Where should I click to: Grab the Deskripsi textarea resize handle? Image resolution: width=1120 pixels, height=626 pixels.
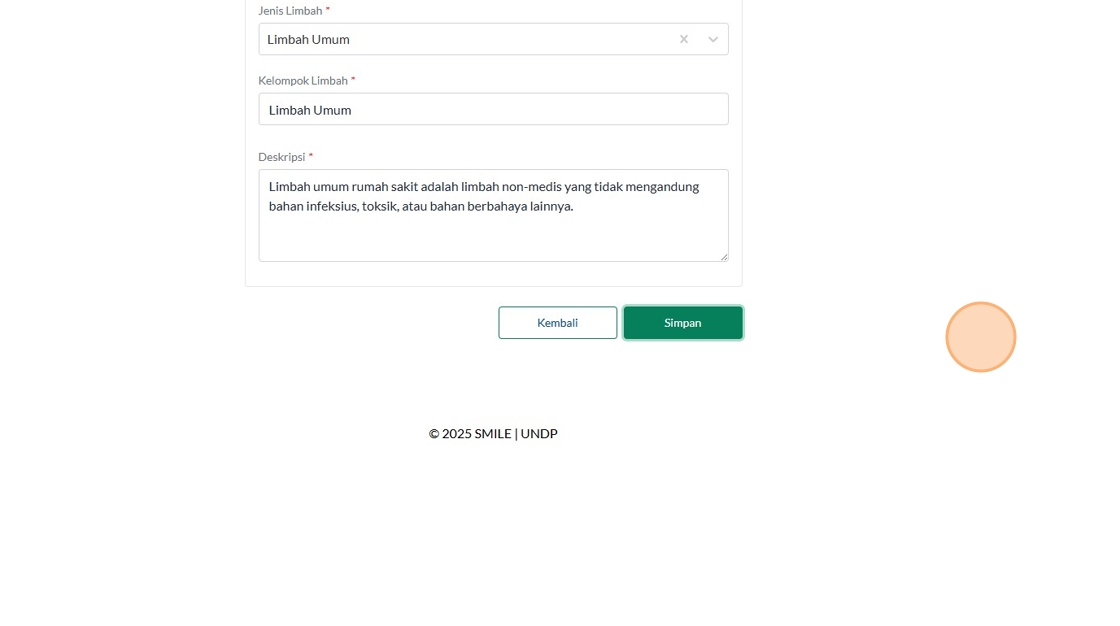[x=724, y=257]
